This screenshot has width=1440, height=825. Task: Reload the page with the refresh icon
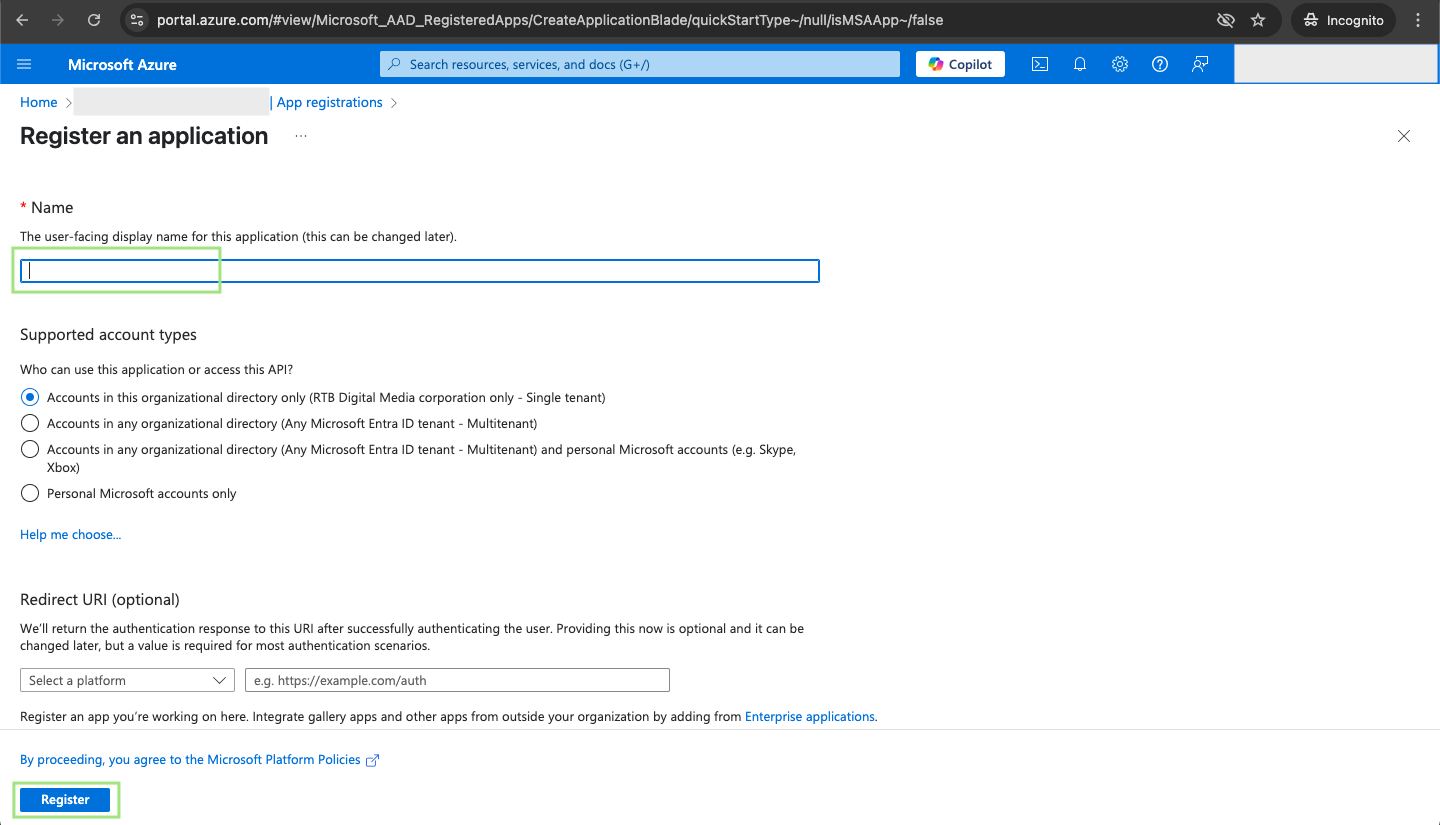tap(94, 20)
